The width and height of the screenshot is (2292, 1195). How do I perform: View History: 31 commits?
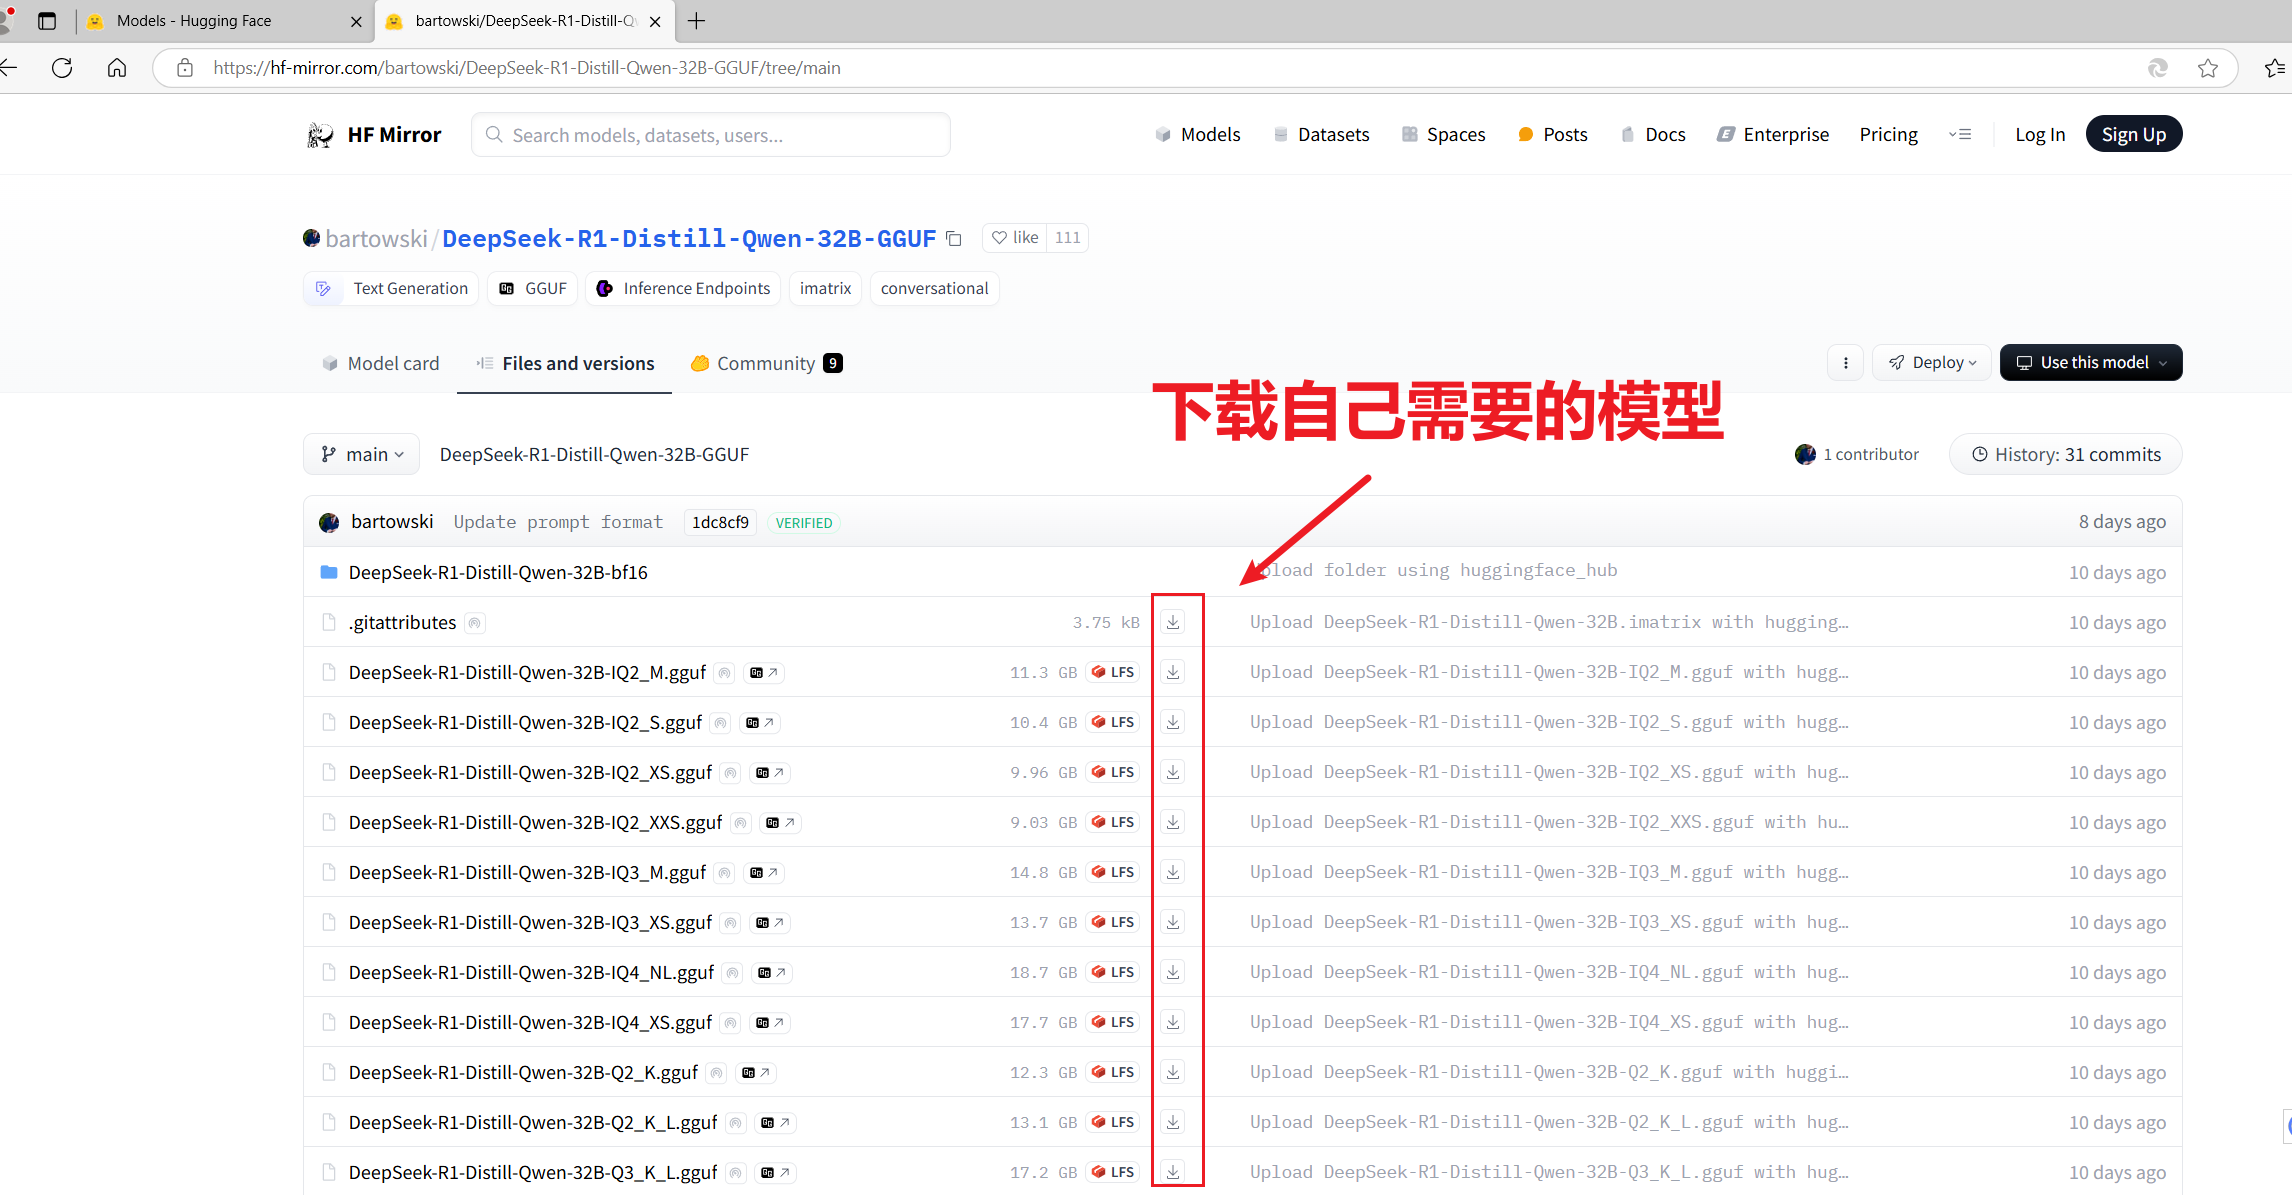pos(2065,455)
